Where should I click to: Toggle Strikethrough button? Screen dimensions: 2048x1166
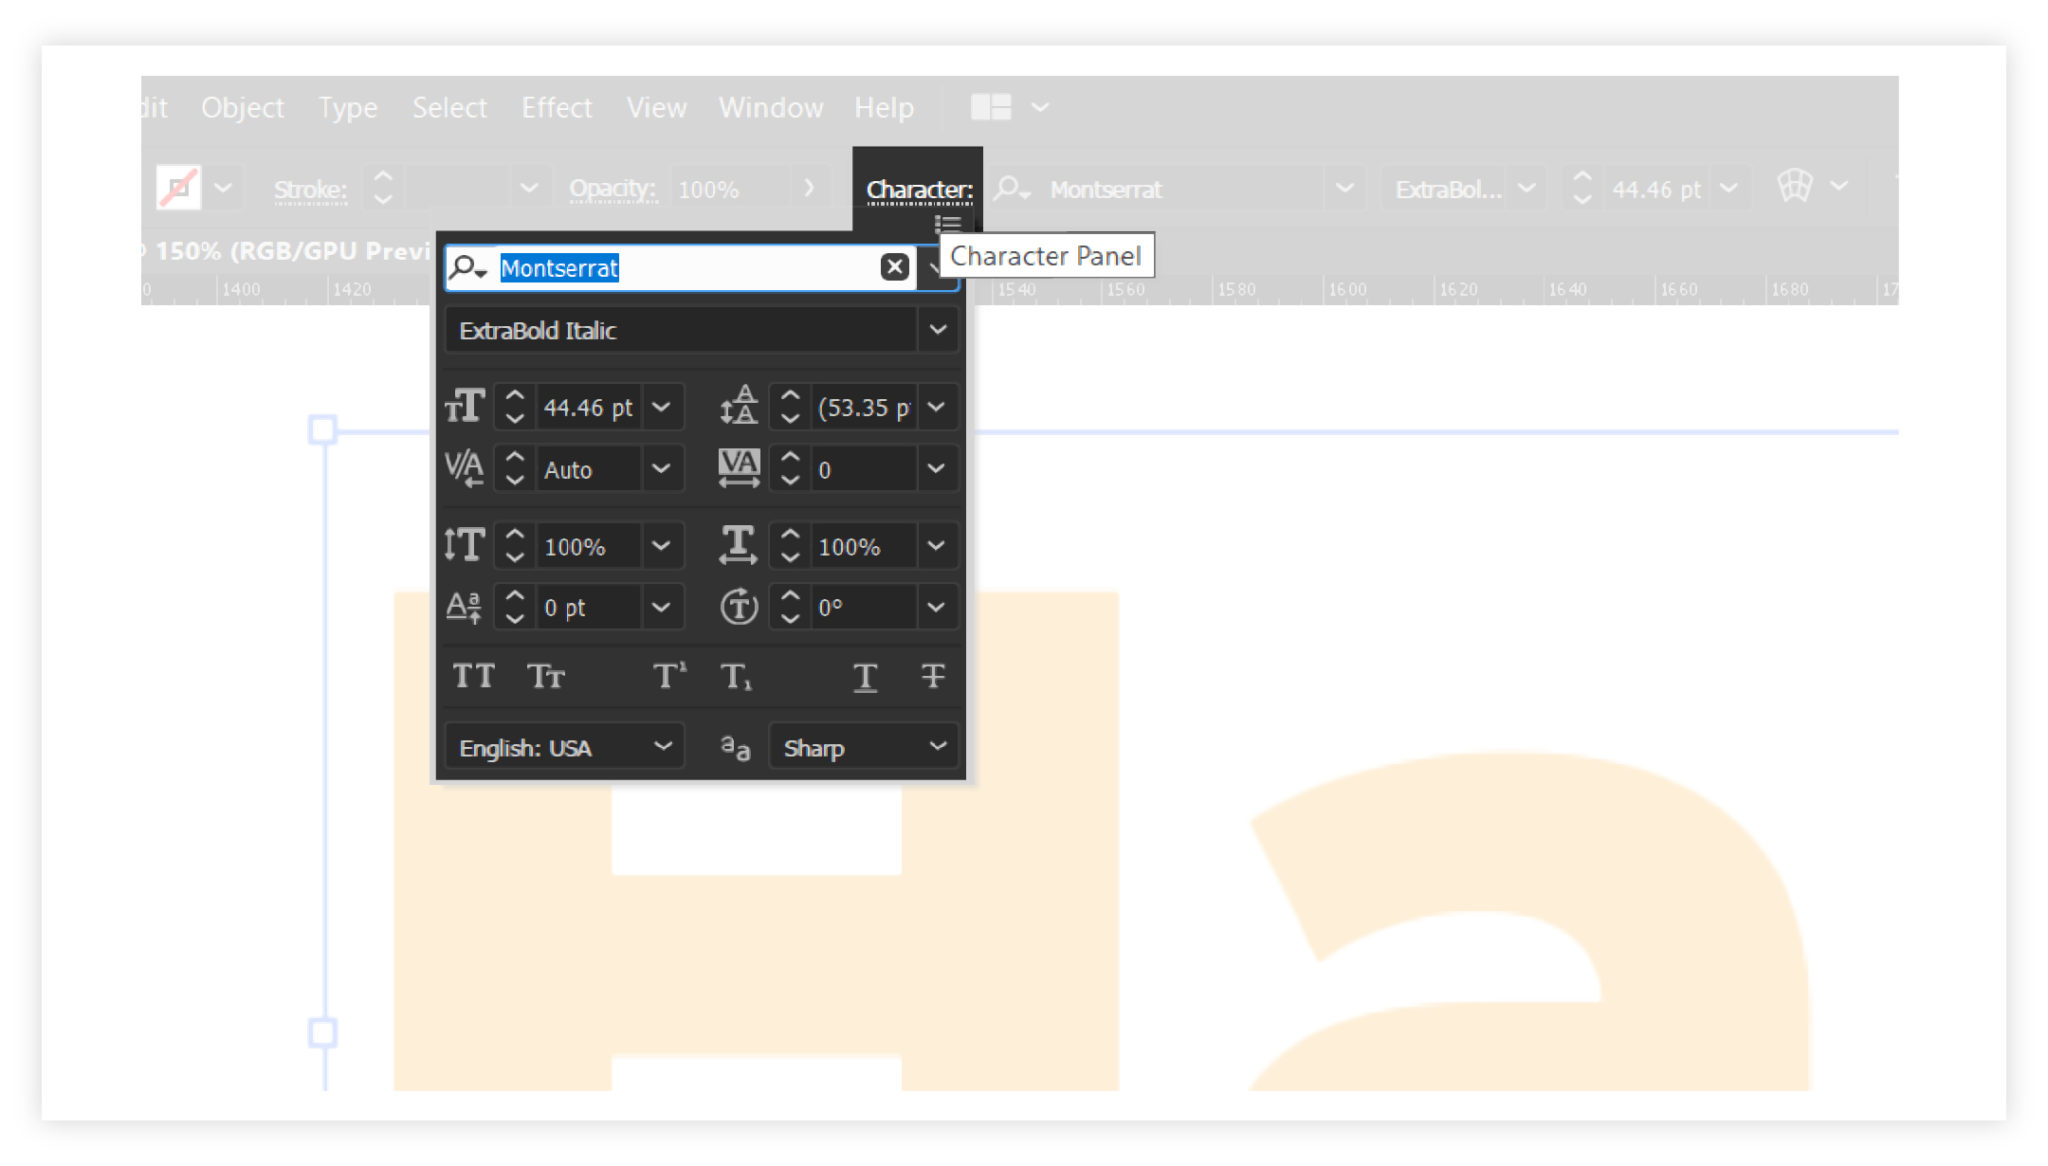tap(933, 677)
